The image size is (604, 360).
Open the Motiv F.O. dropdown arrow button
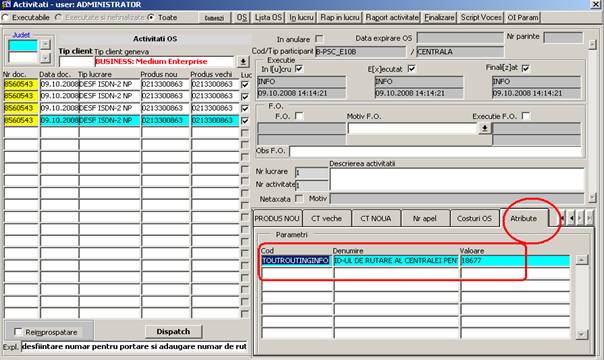[x=485, y=128]
